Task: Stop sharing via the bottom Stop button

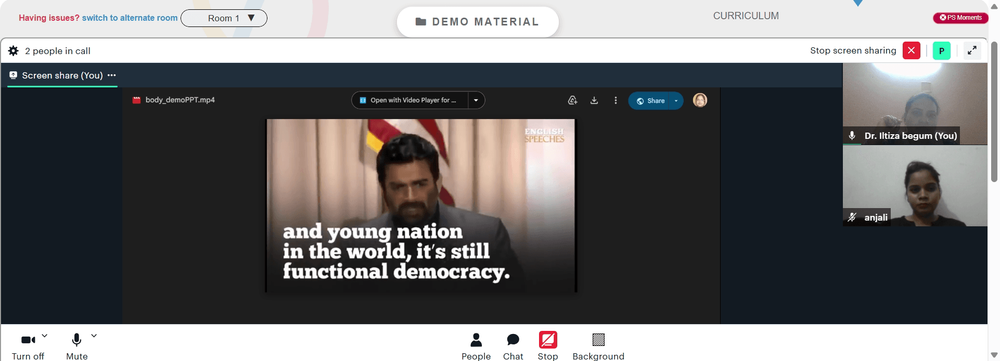Action: click(x=548, y=346)
